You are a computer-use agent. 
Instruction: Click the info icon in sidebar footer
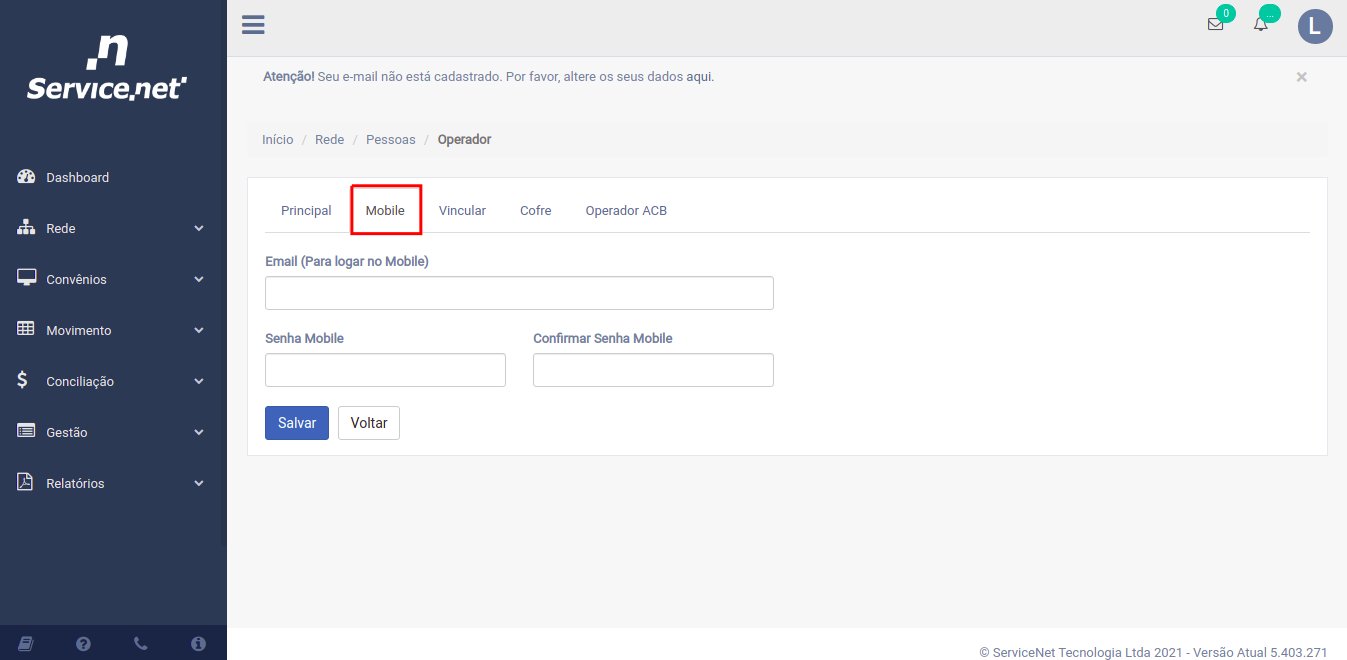coord(198,643)
